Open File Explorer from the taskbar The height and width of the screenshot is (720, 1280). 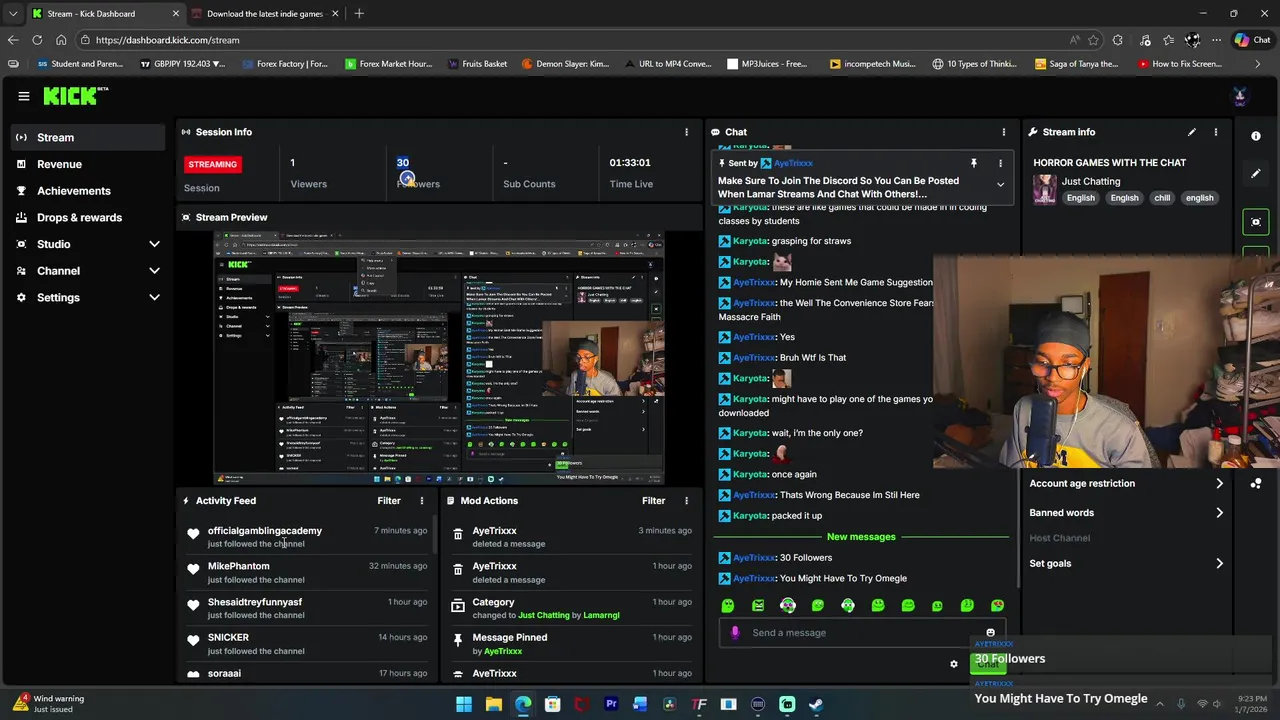[493, 705]
